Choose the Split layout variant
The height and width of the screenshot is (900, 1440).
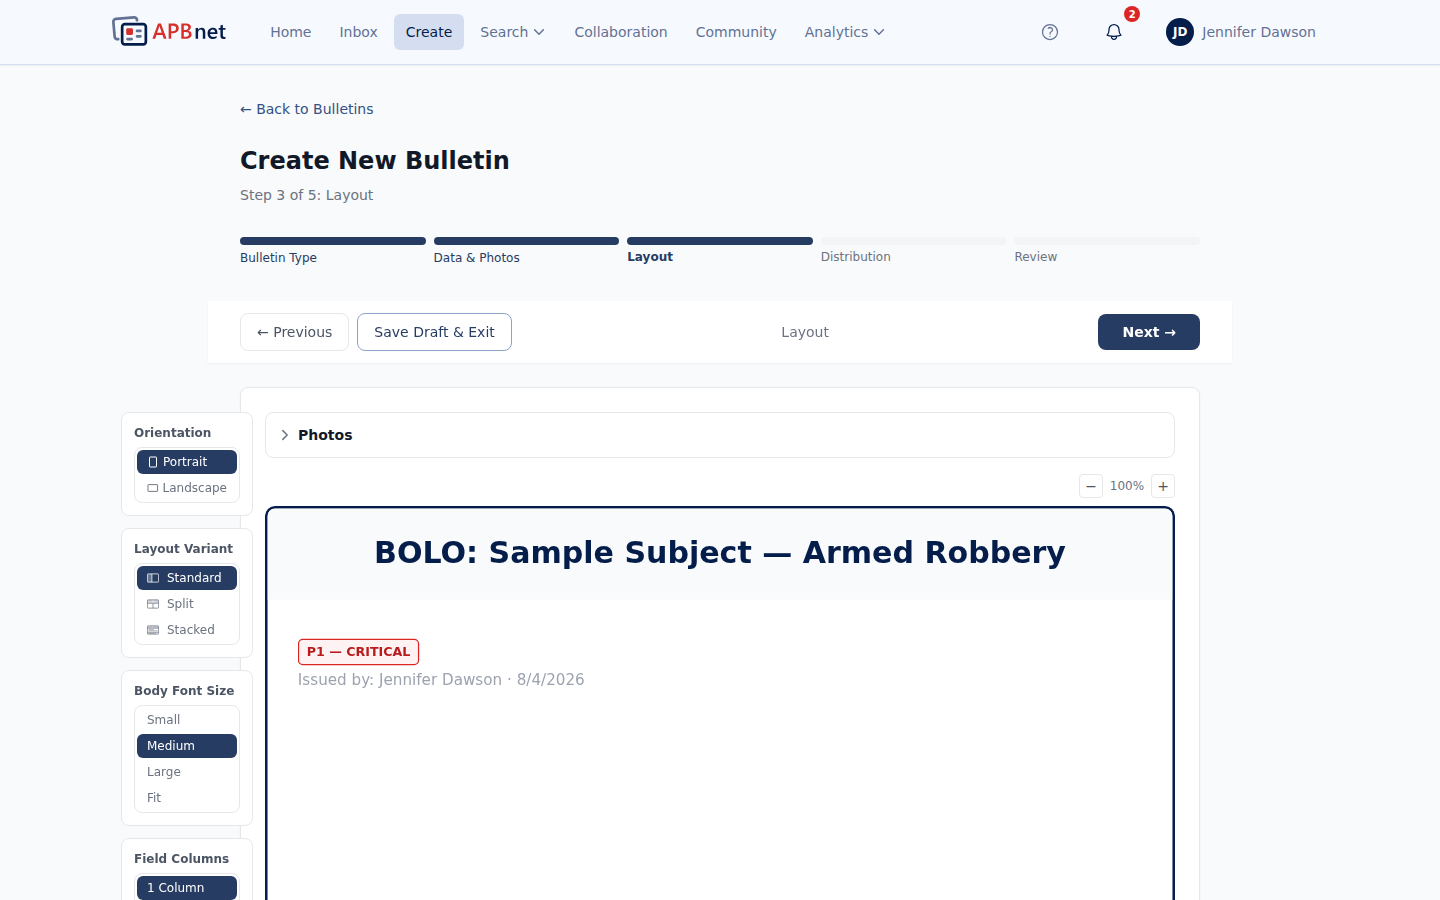click(187, 604)
